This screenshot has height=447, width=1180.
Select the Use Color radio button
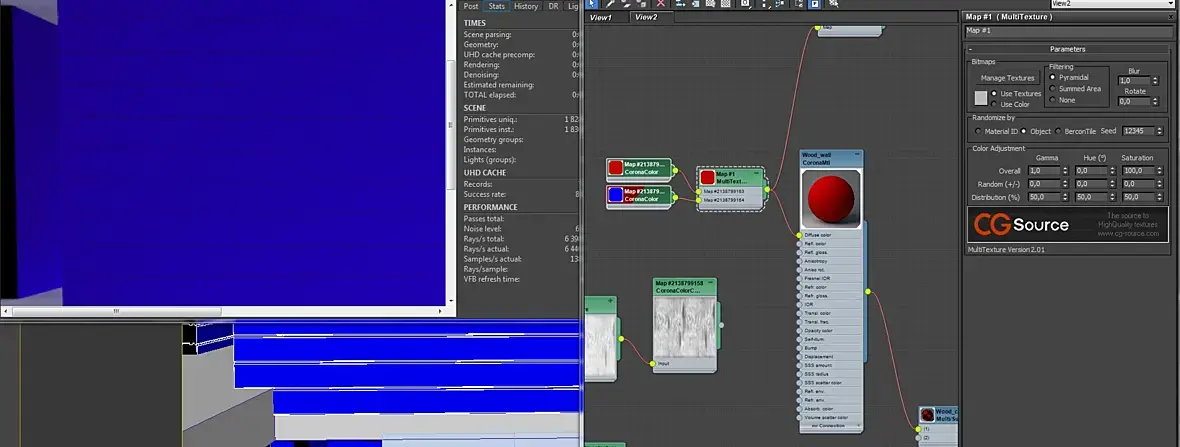coord(995,104)
